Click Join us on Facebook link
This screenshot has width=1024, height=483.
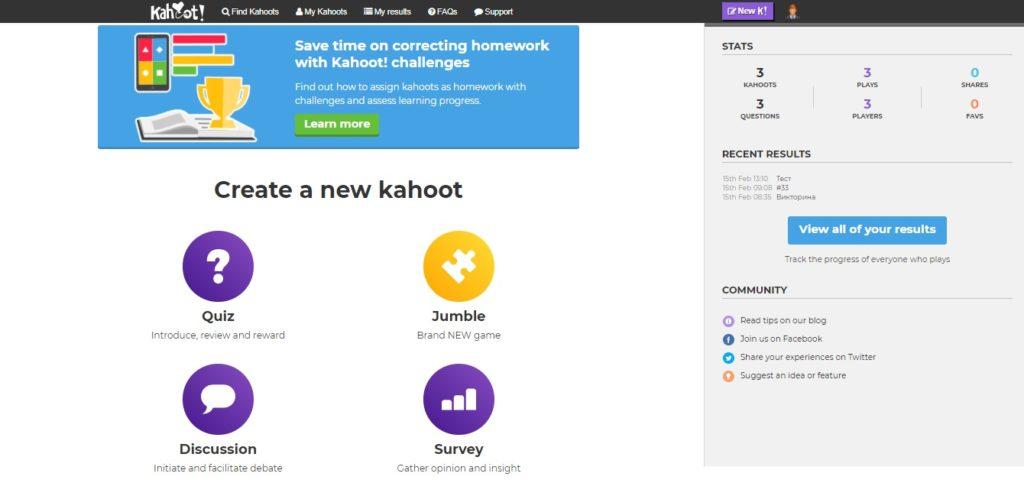781,339
